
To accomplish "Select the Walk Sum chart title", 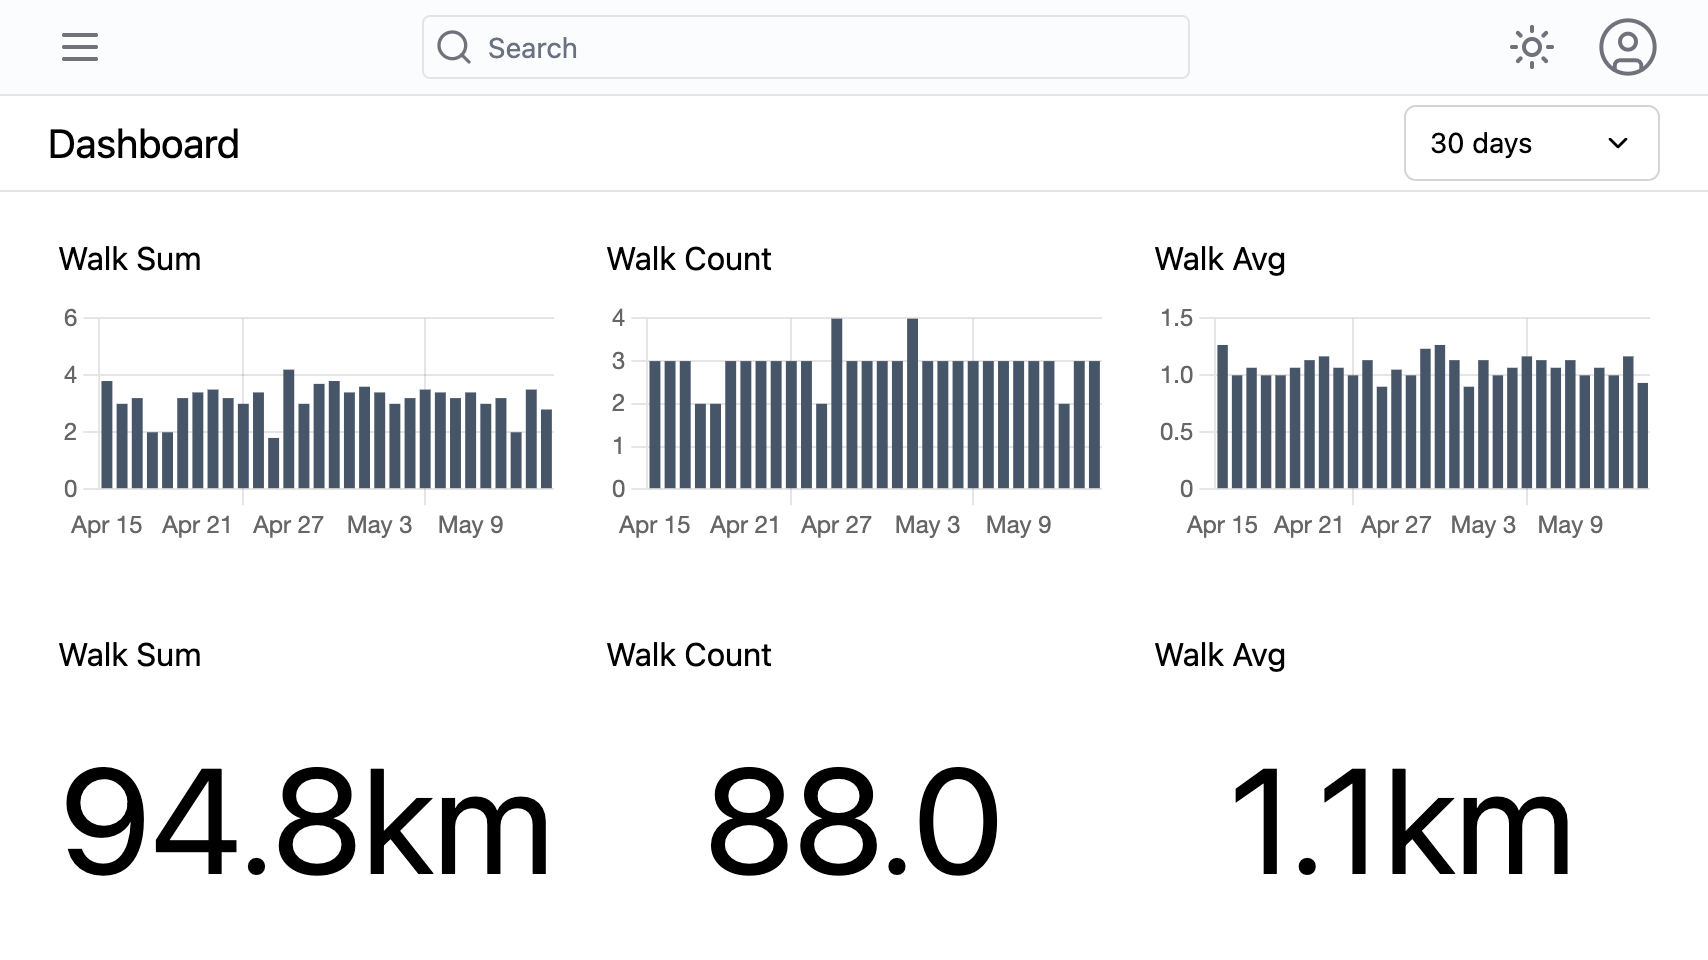I will coord(130,259).
